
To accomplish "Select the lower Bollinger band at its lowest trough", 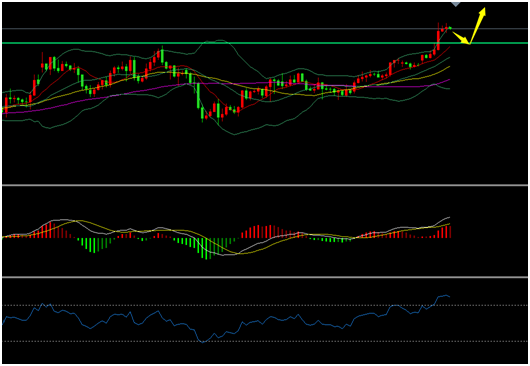I will click(235, 134).
